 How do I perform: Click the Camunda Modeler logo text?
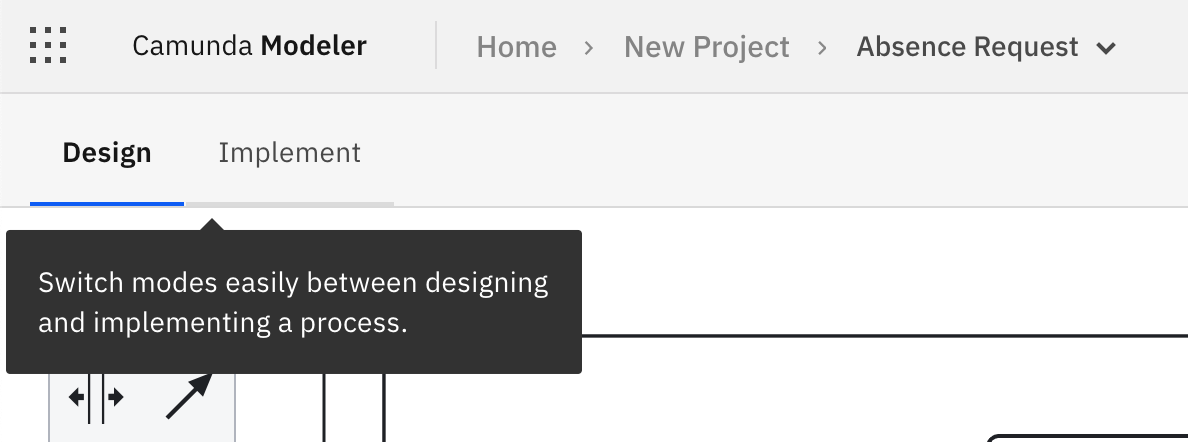[x=249, y=46]
